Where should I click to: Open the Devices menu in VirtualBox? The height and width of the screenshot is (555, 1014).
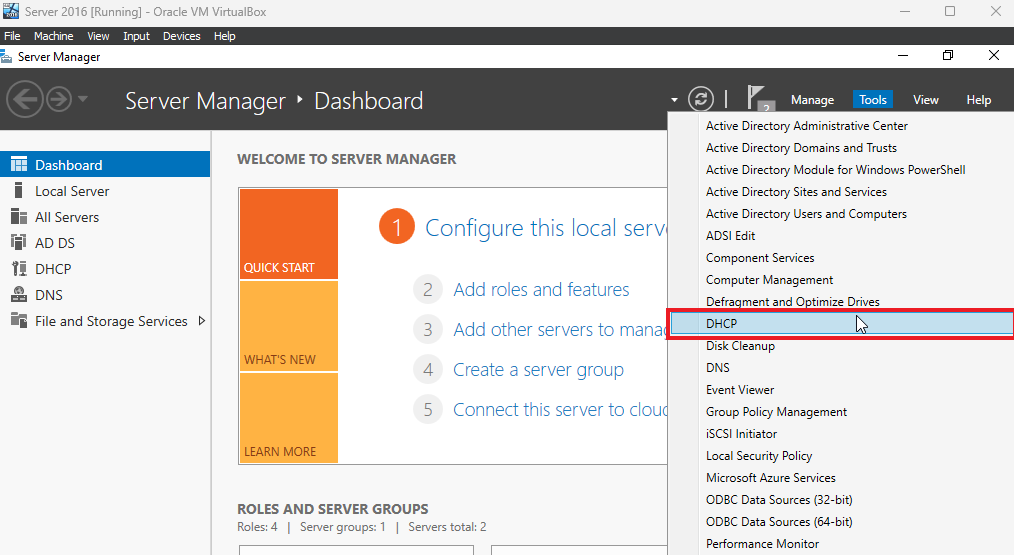pos(181,36)
